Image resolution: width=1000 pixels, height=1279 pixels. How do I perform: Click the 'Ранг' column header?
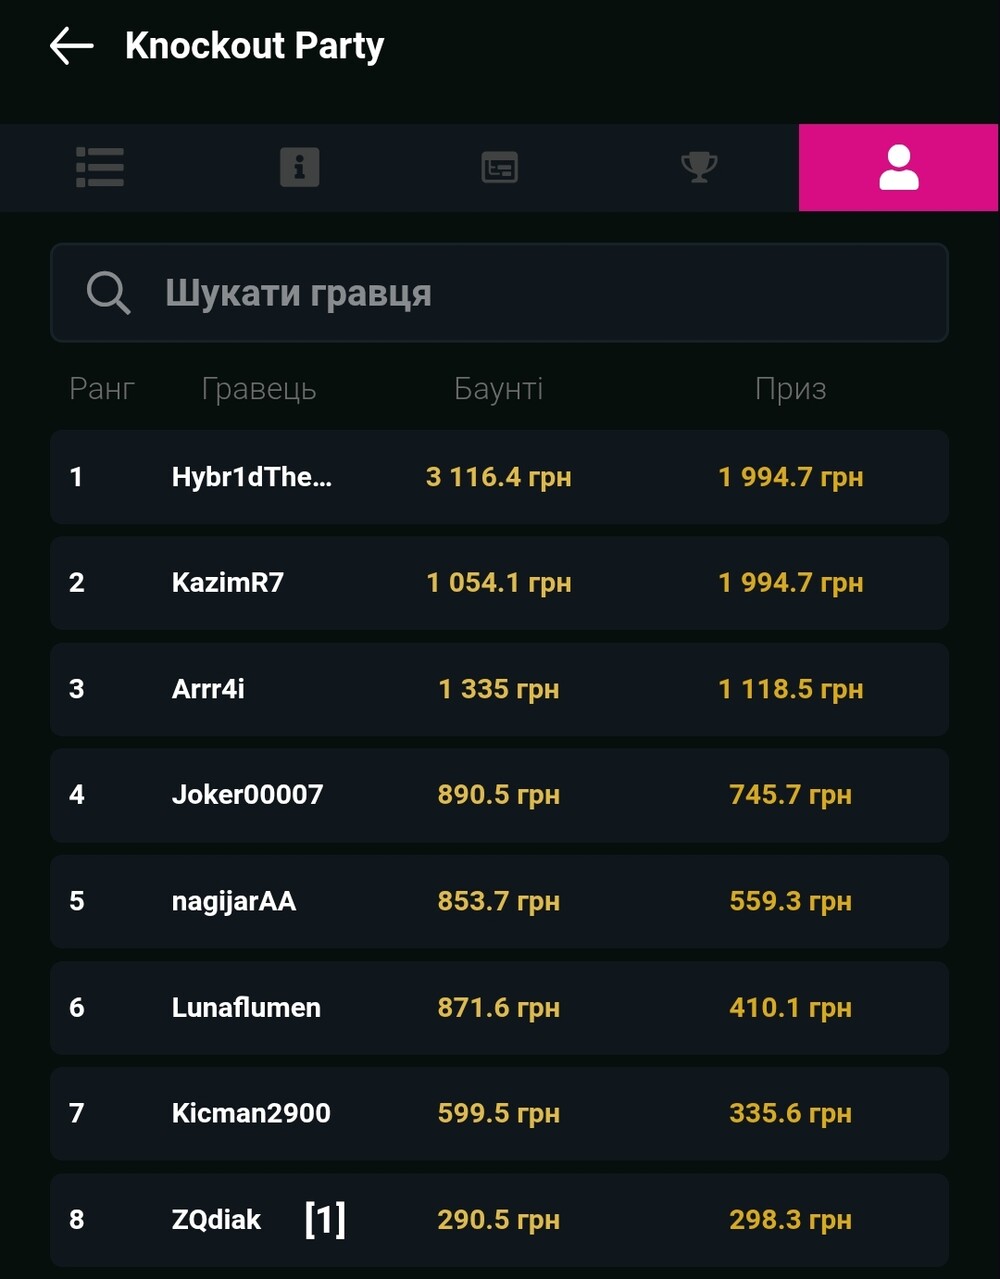(x=102, y=389)
